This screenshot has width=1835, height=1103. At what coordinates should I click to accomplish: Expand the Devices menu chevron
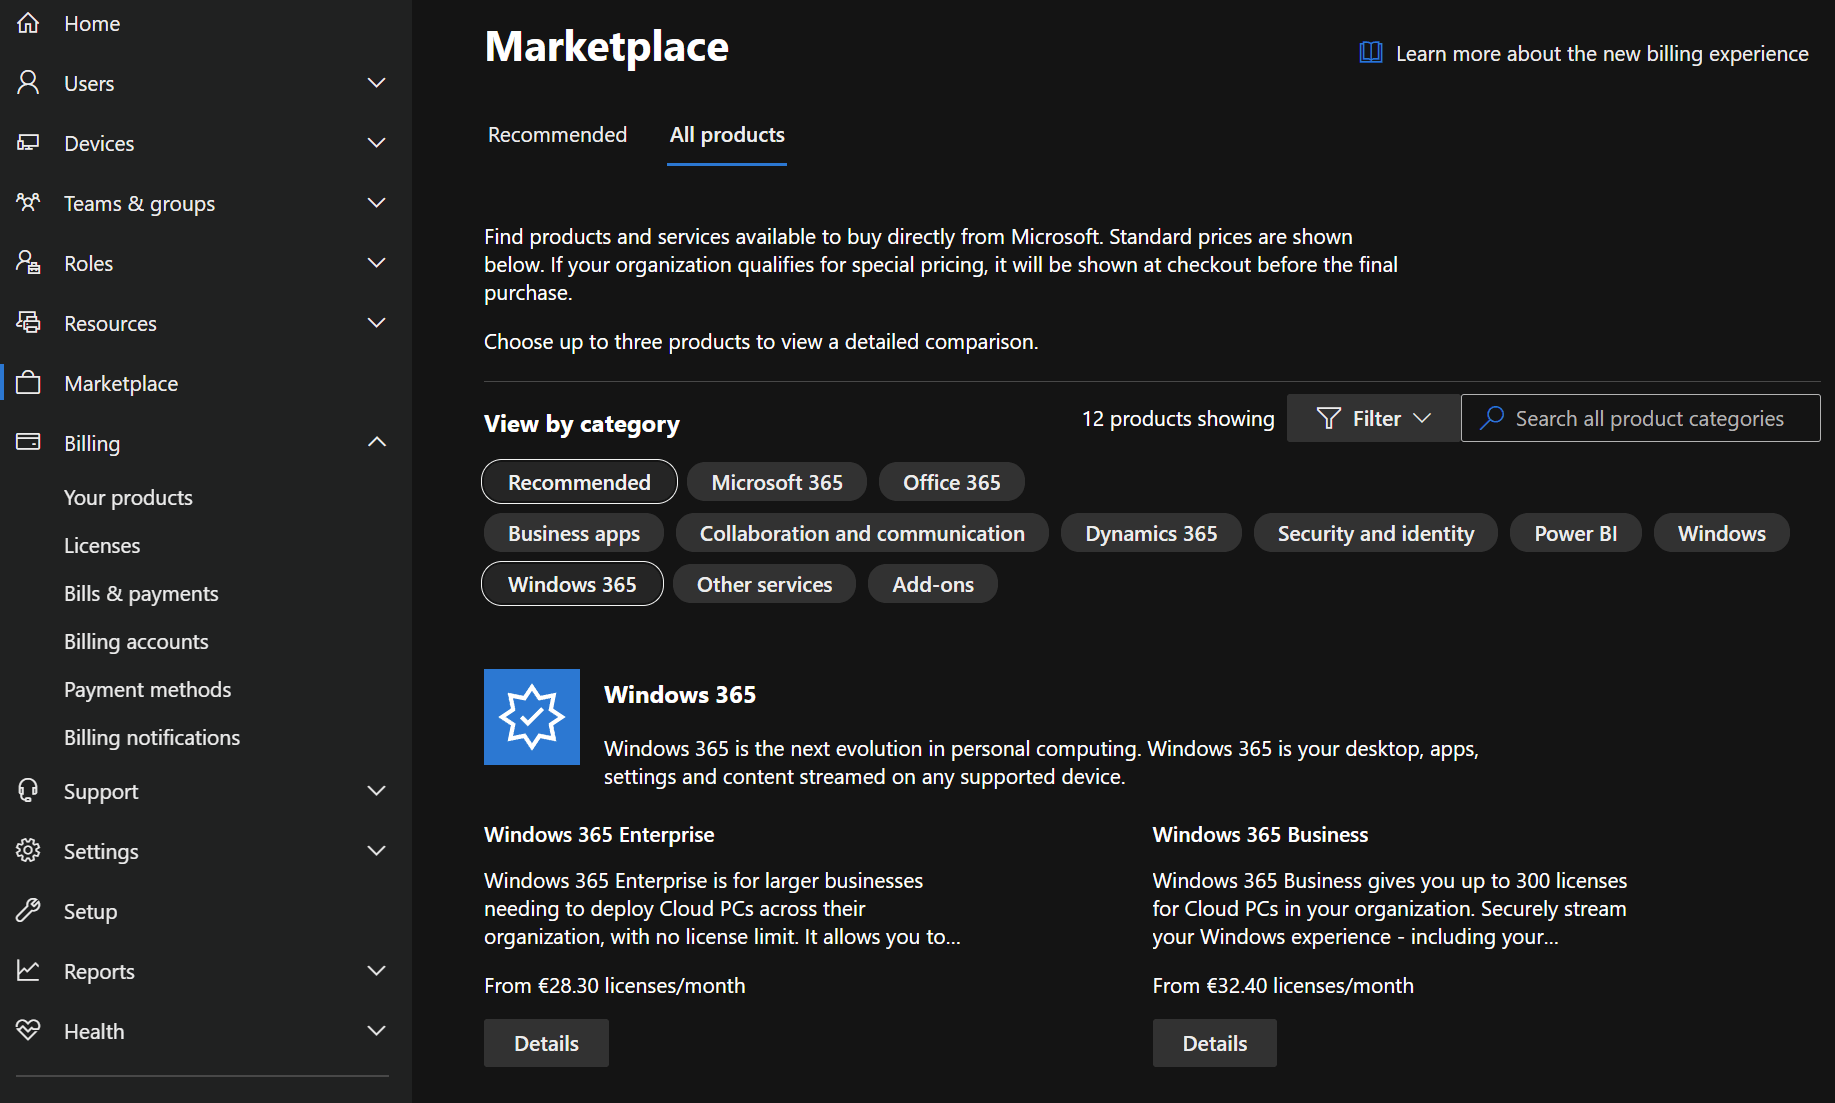(377, 143)
